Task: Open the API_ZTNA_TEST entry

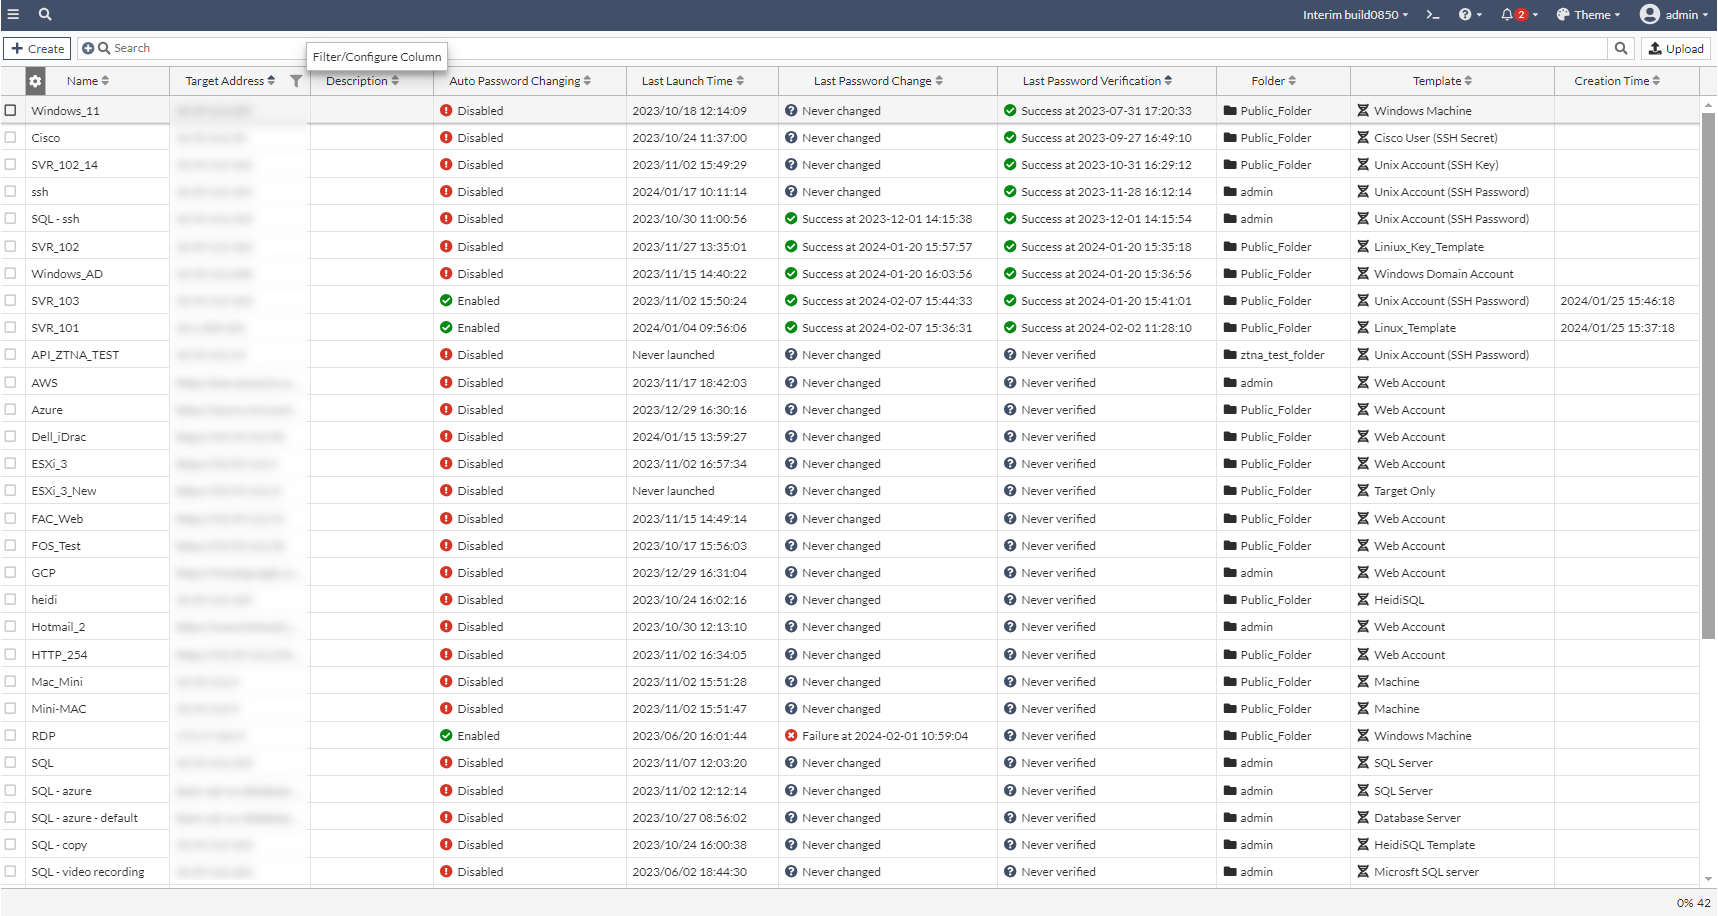Action: pos(75,355)
